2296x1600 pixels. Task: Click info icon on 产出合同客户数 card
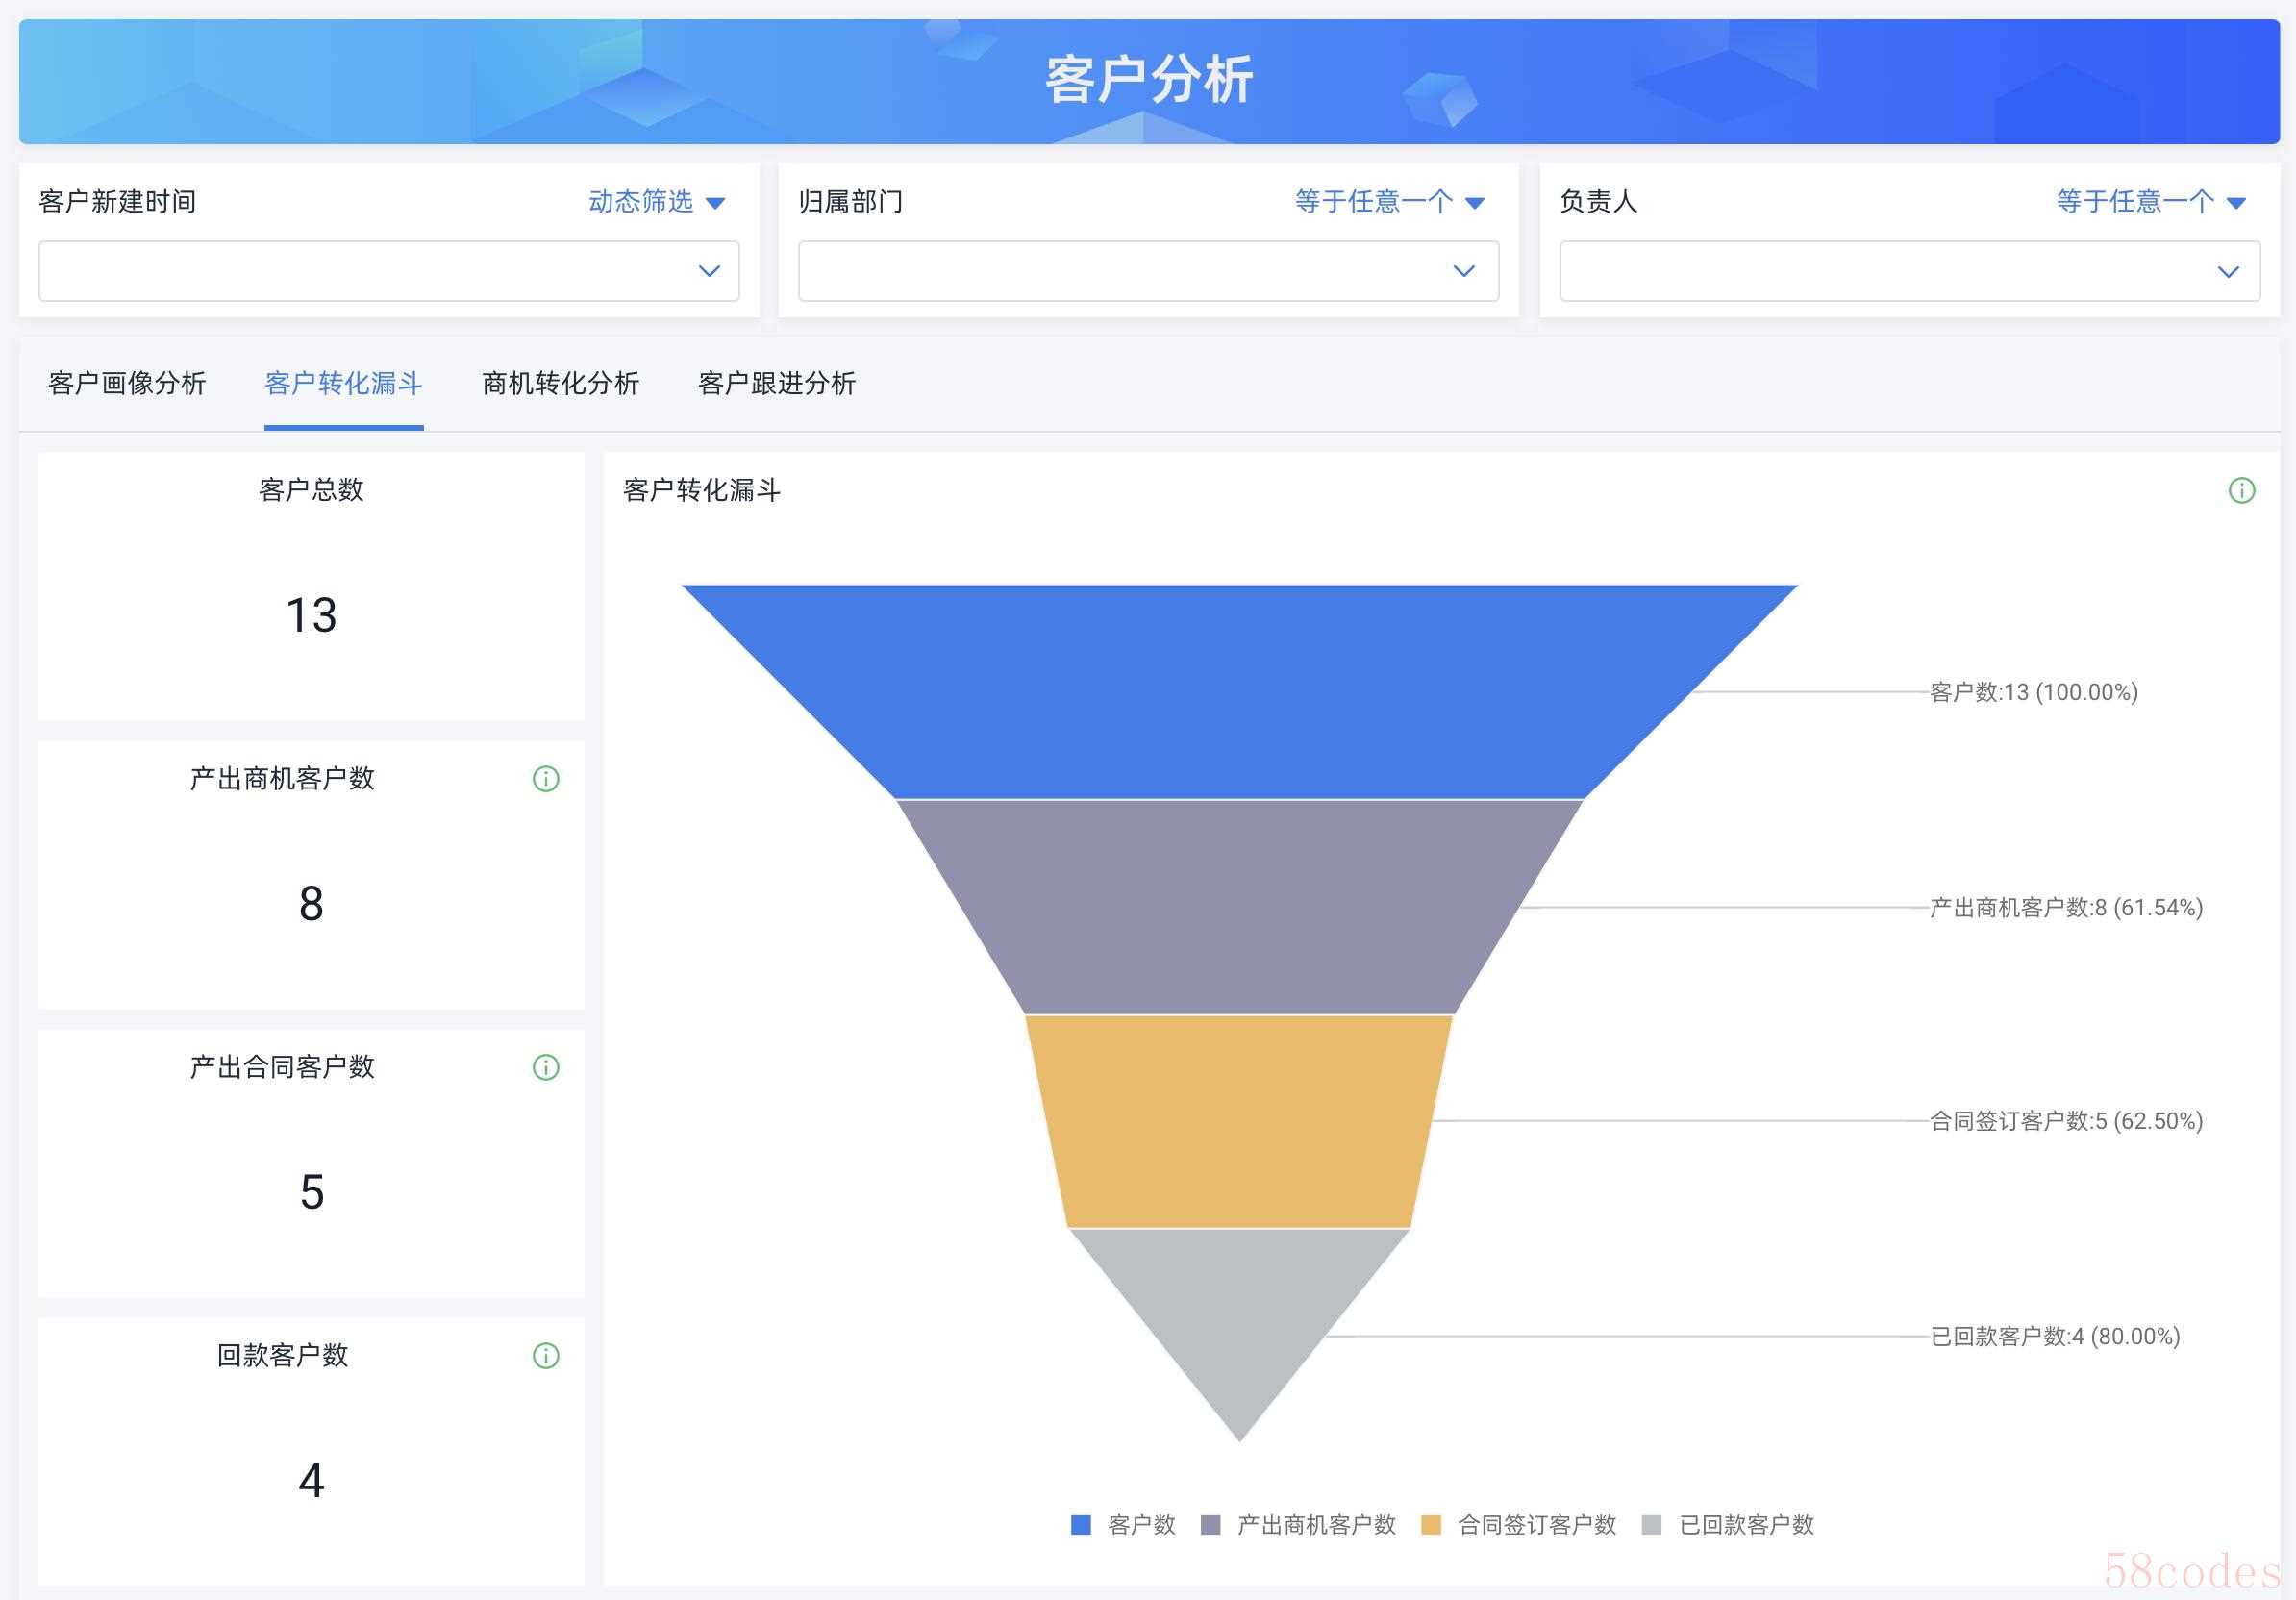546,1067
